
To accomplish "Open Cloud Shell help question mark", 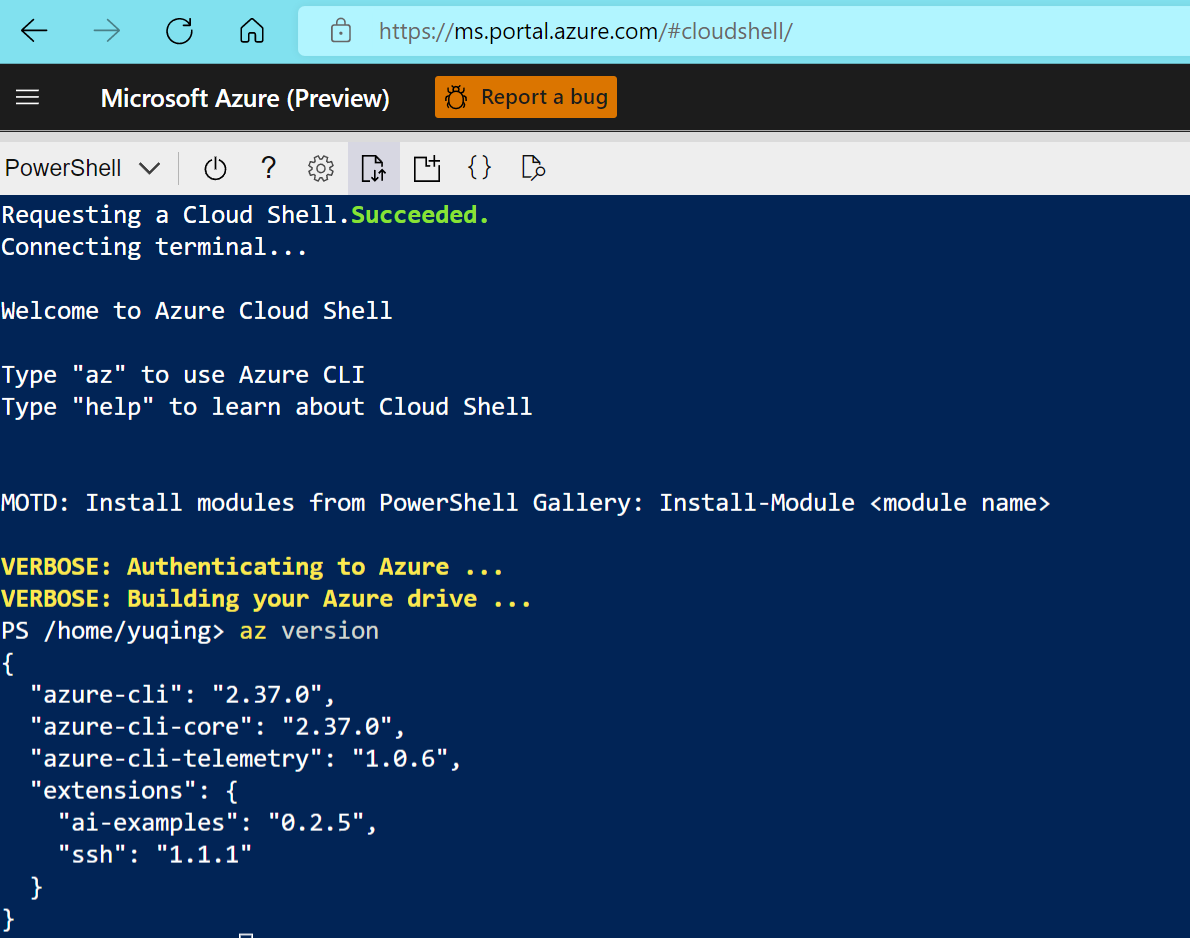I will point(268,168).
